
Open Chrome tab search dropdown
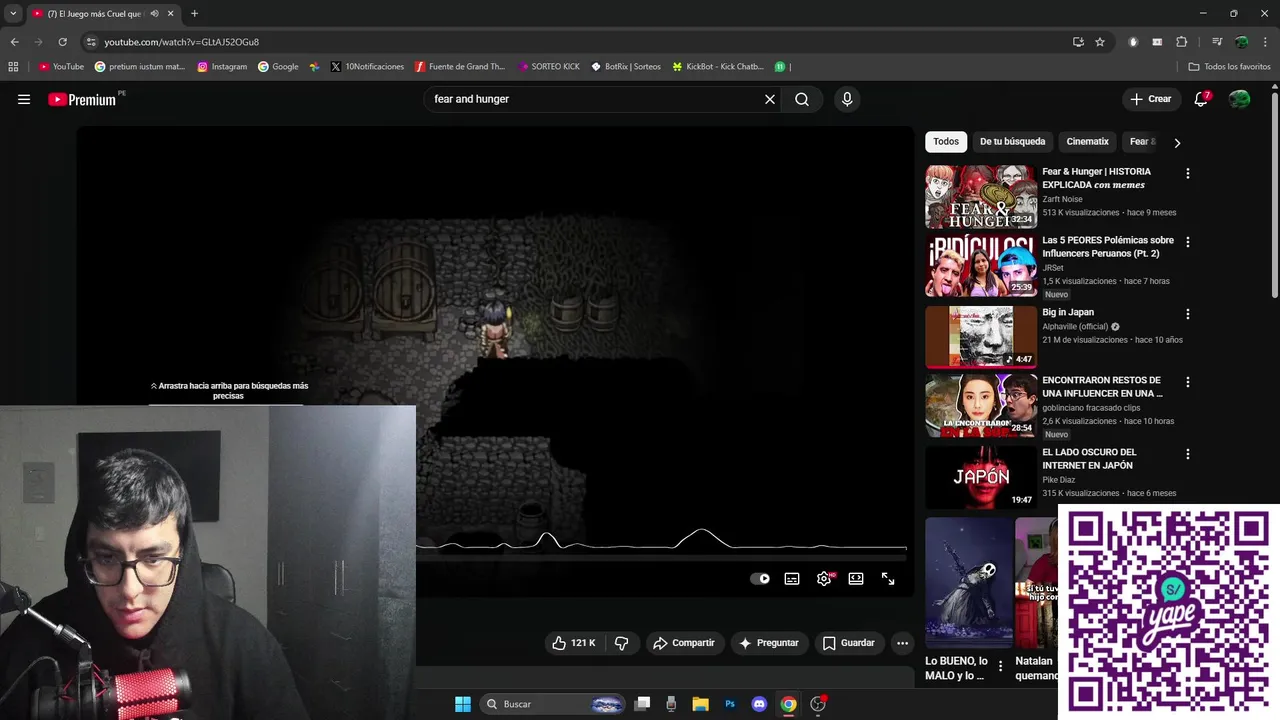coord(13,14)
